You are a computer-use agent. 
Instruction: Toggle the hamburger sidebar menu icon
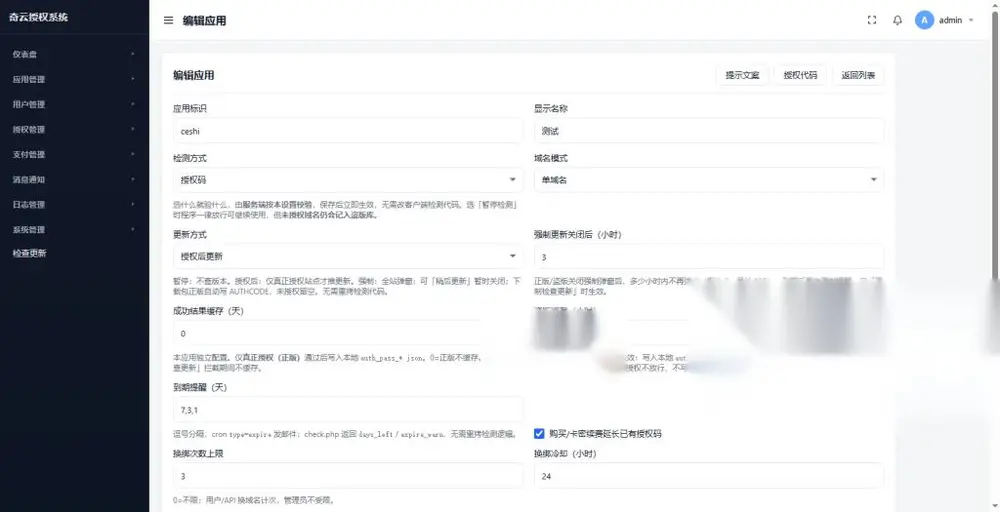(x=168, y=20)
